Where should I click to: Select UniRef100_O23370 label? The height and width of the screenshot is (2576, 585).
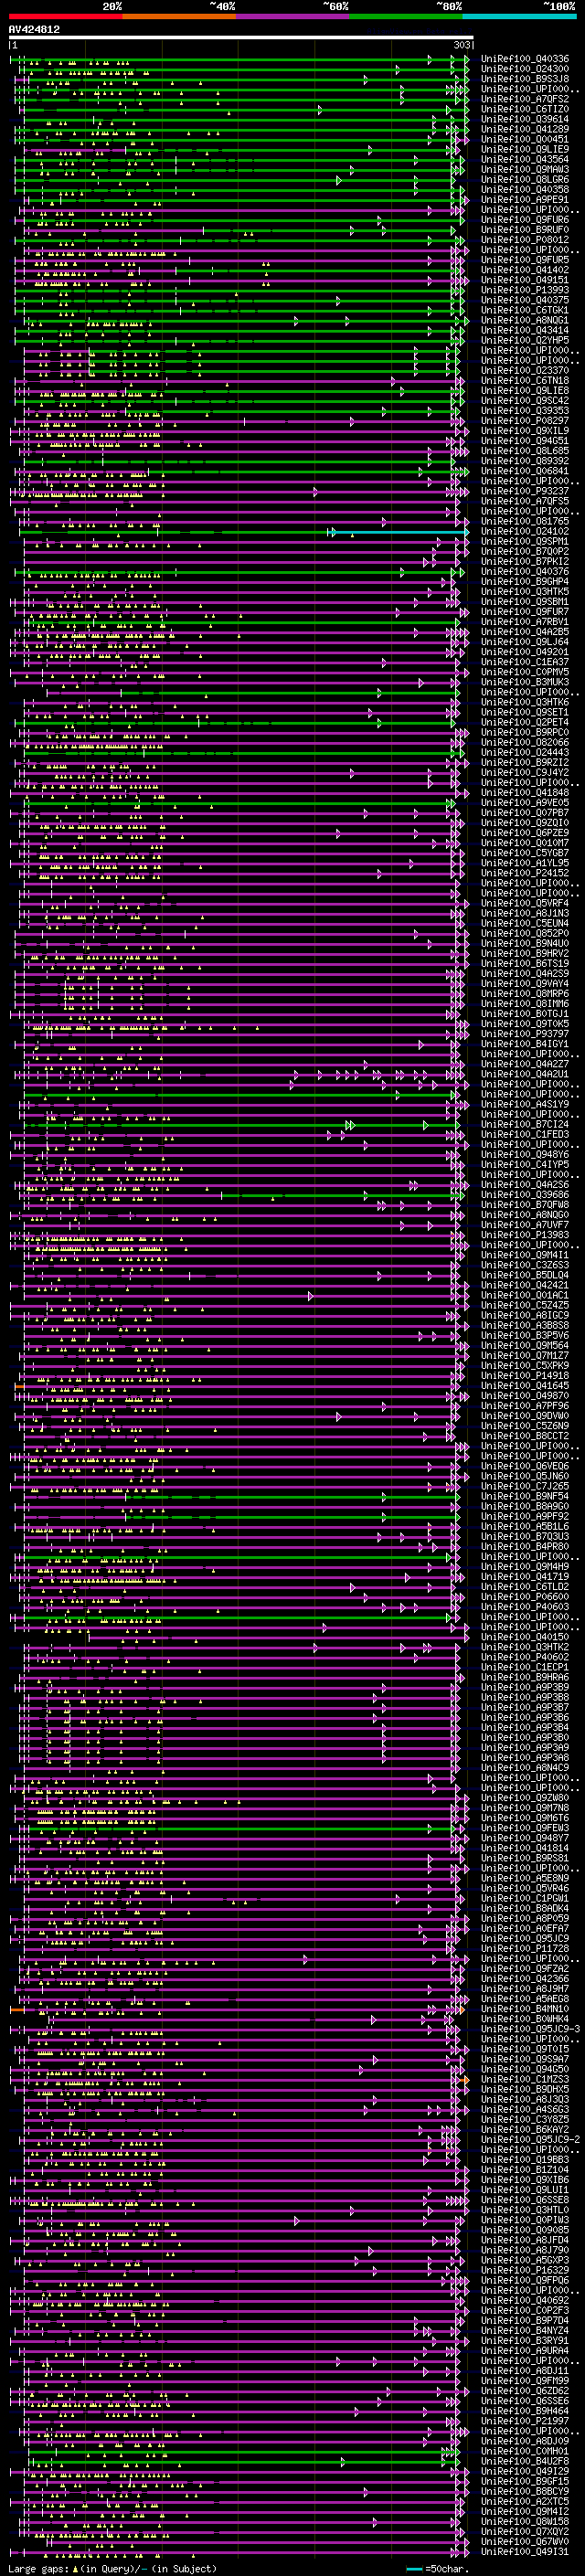[x=525, y=370]
